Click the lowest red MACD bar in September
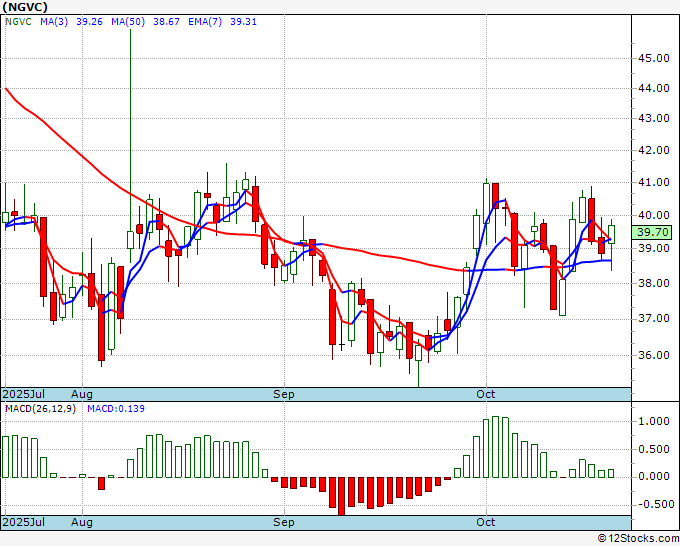 coord(342,496)
